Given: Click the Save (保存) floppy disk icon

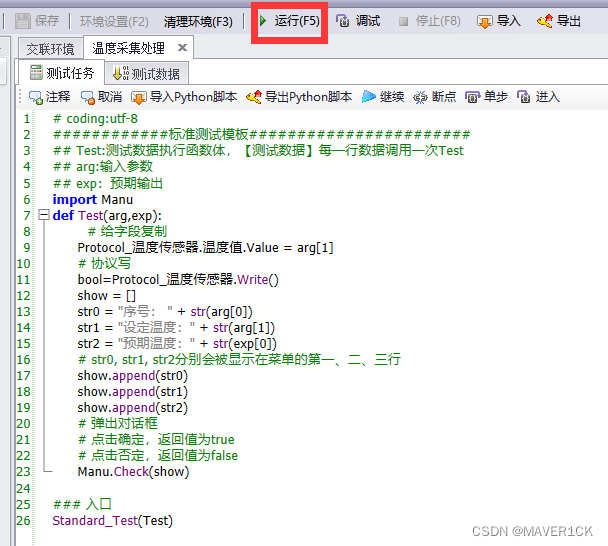Looking at the screenshot, I should (x=22, y=21).
